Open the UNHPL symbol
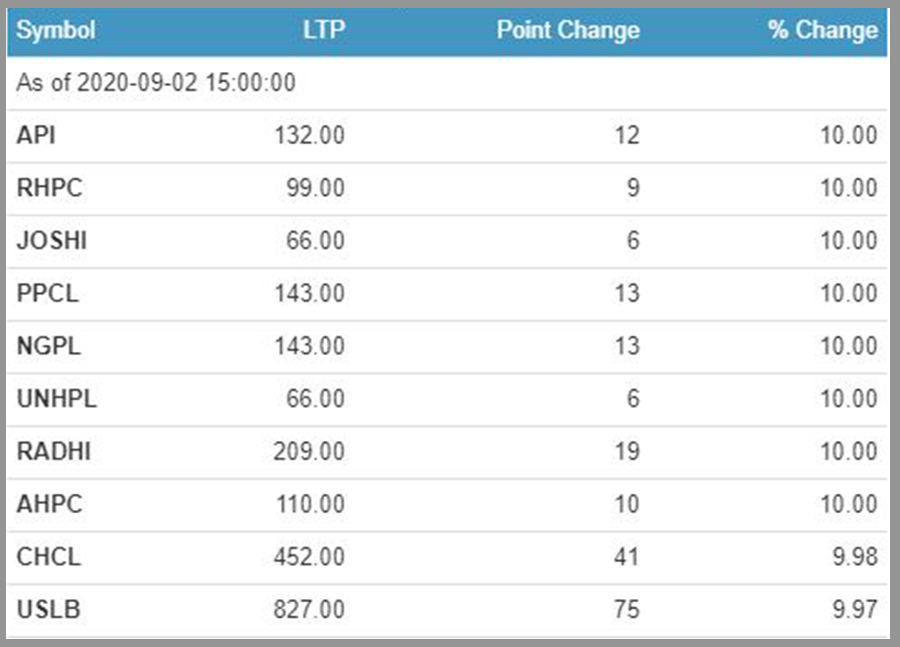This screenshot has width=900, height=647. pos(56,399)
